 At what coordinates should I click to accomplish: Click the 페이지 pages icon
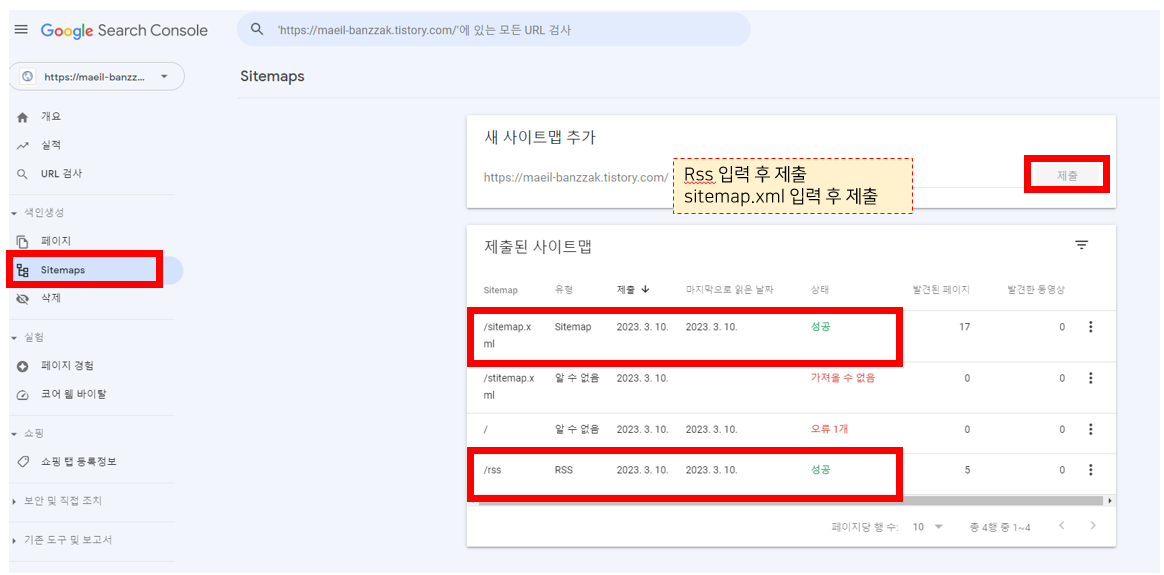point(22,241)
